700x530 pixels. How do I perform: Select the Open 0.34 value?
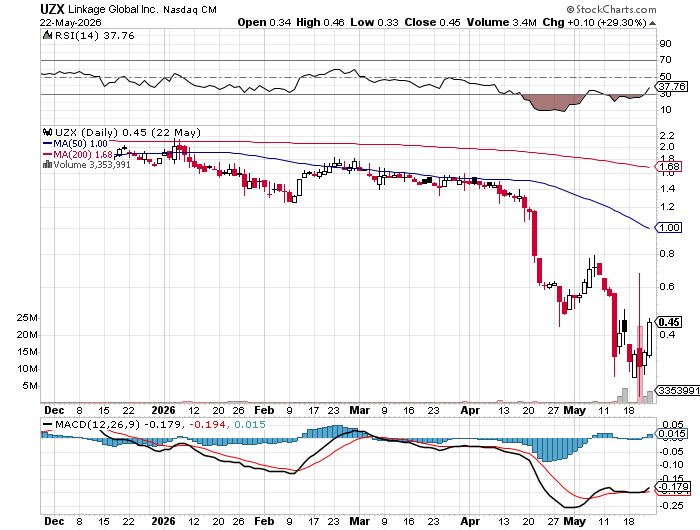point(264,22)
